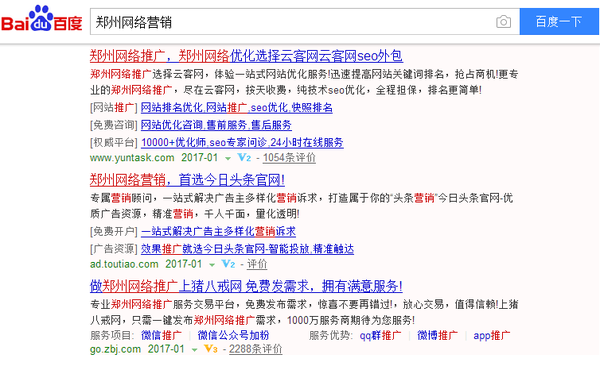Open 网站排名优化,网站推广,seo优化,快照排名 link
The width and height of the screenshot is (600, 370).
point(236,108)
